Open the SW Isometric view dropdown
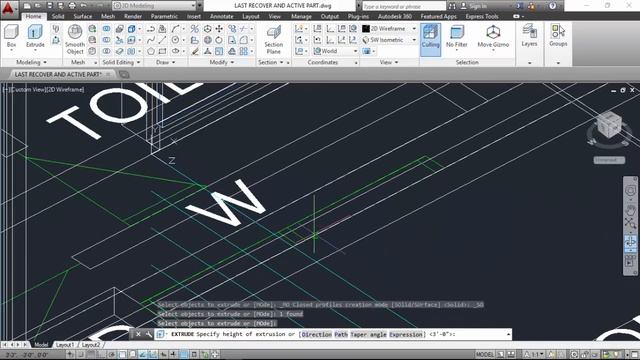640x360 pixels. (389, 40)
